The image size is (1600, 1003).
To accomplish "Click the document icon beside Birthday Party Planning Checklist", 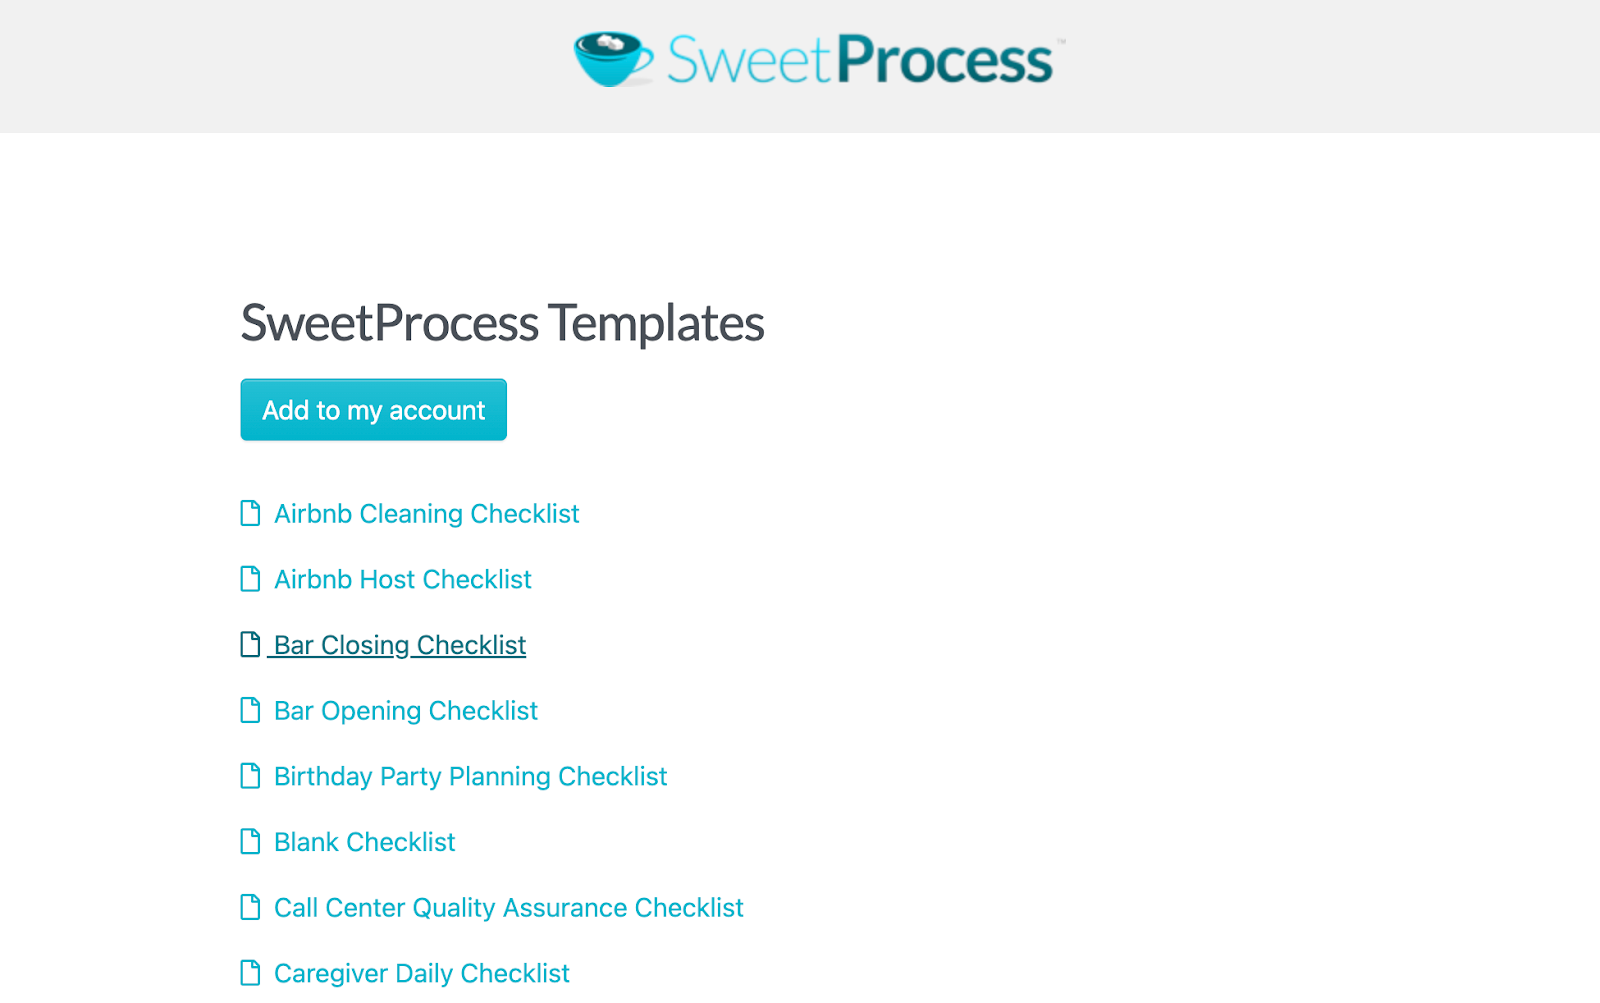I will tap(250, 775).
